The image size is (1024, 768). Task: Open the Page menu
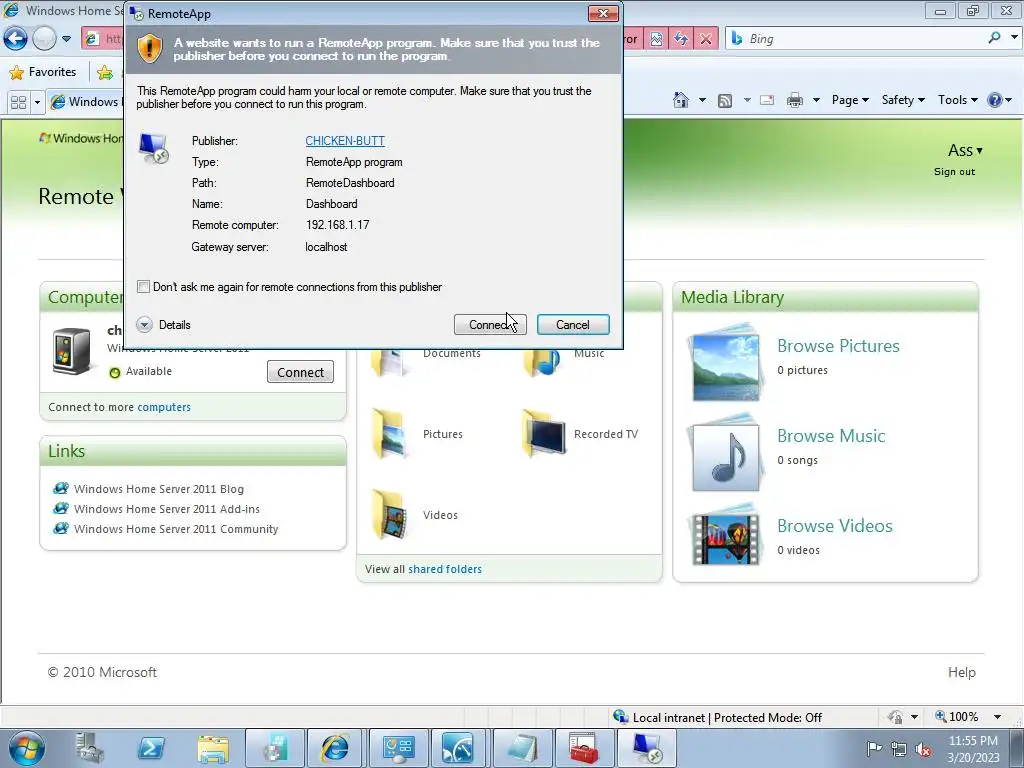pos(850,100)
